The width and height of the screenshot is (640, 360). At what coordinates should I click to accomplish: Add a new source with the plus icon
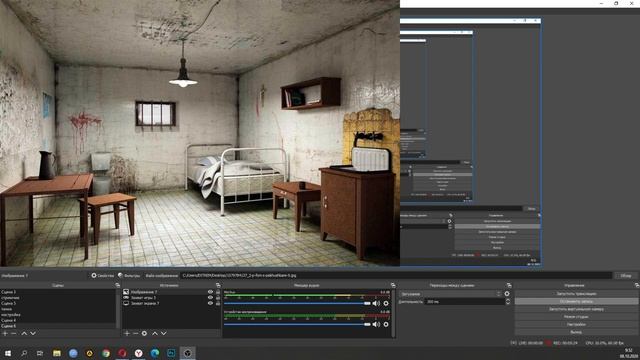click(x=127, y=333)
